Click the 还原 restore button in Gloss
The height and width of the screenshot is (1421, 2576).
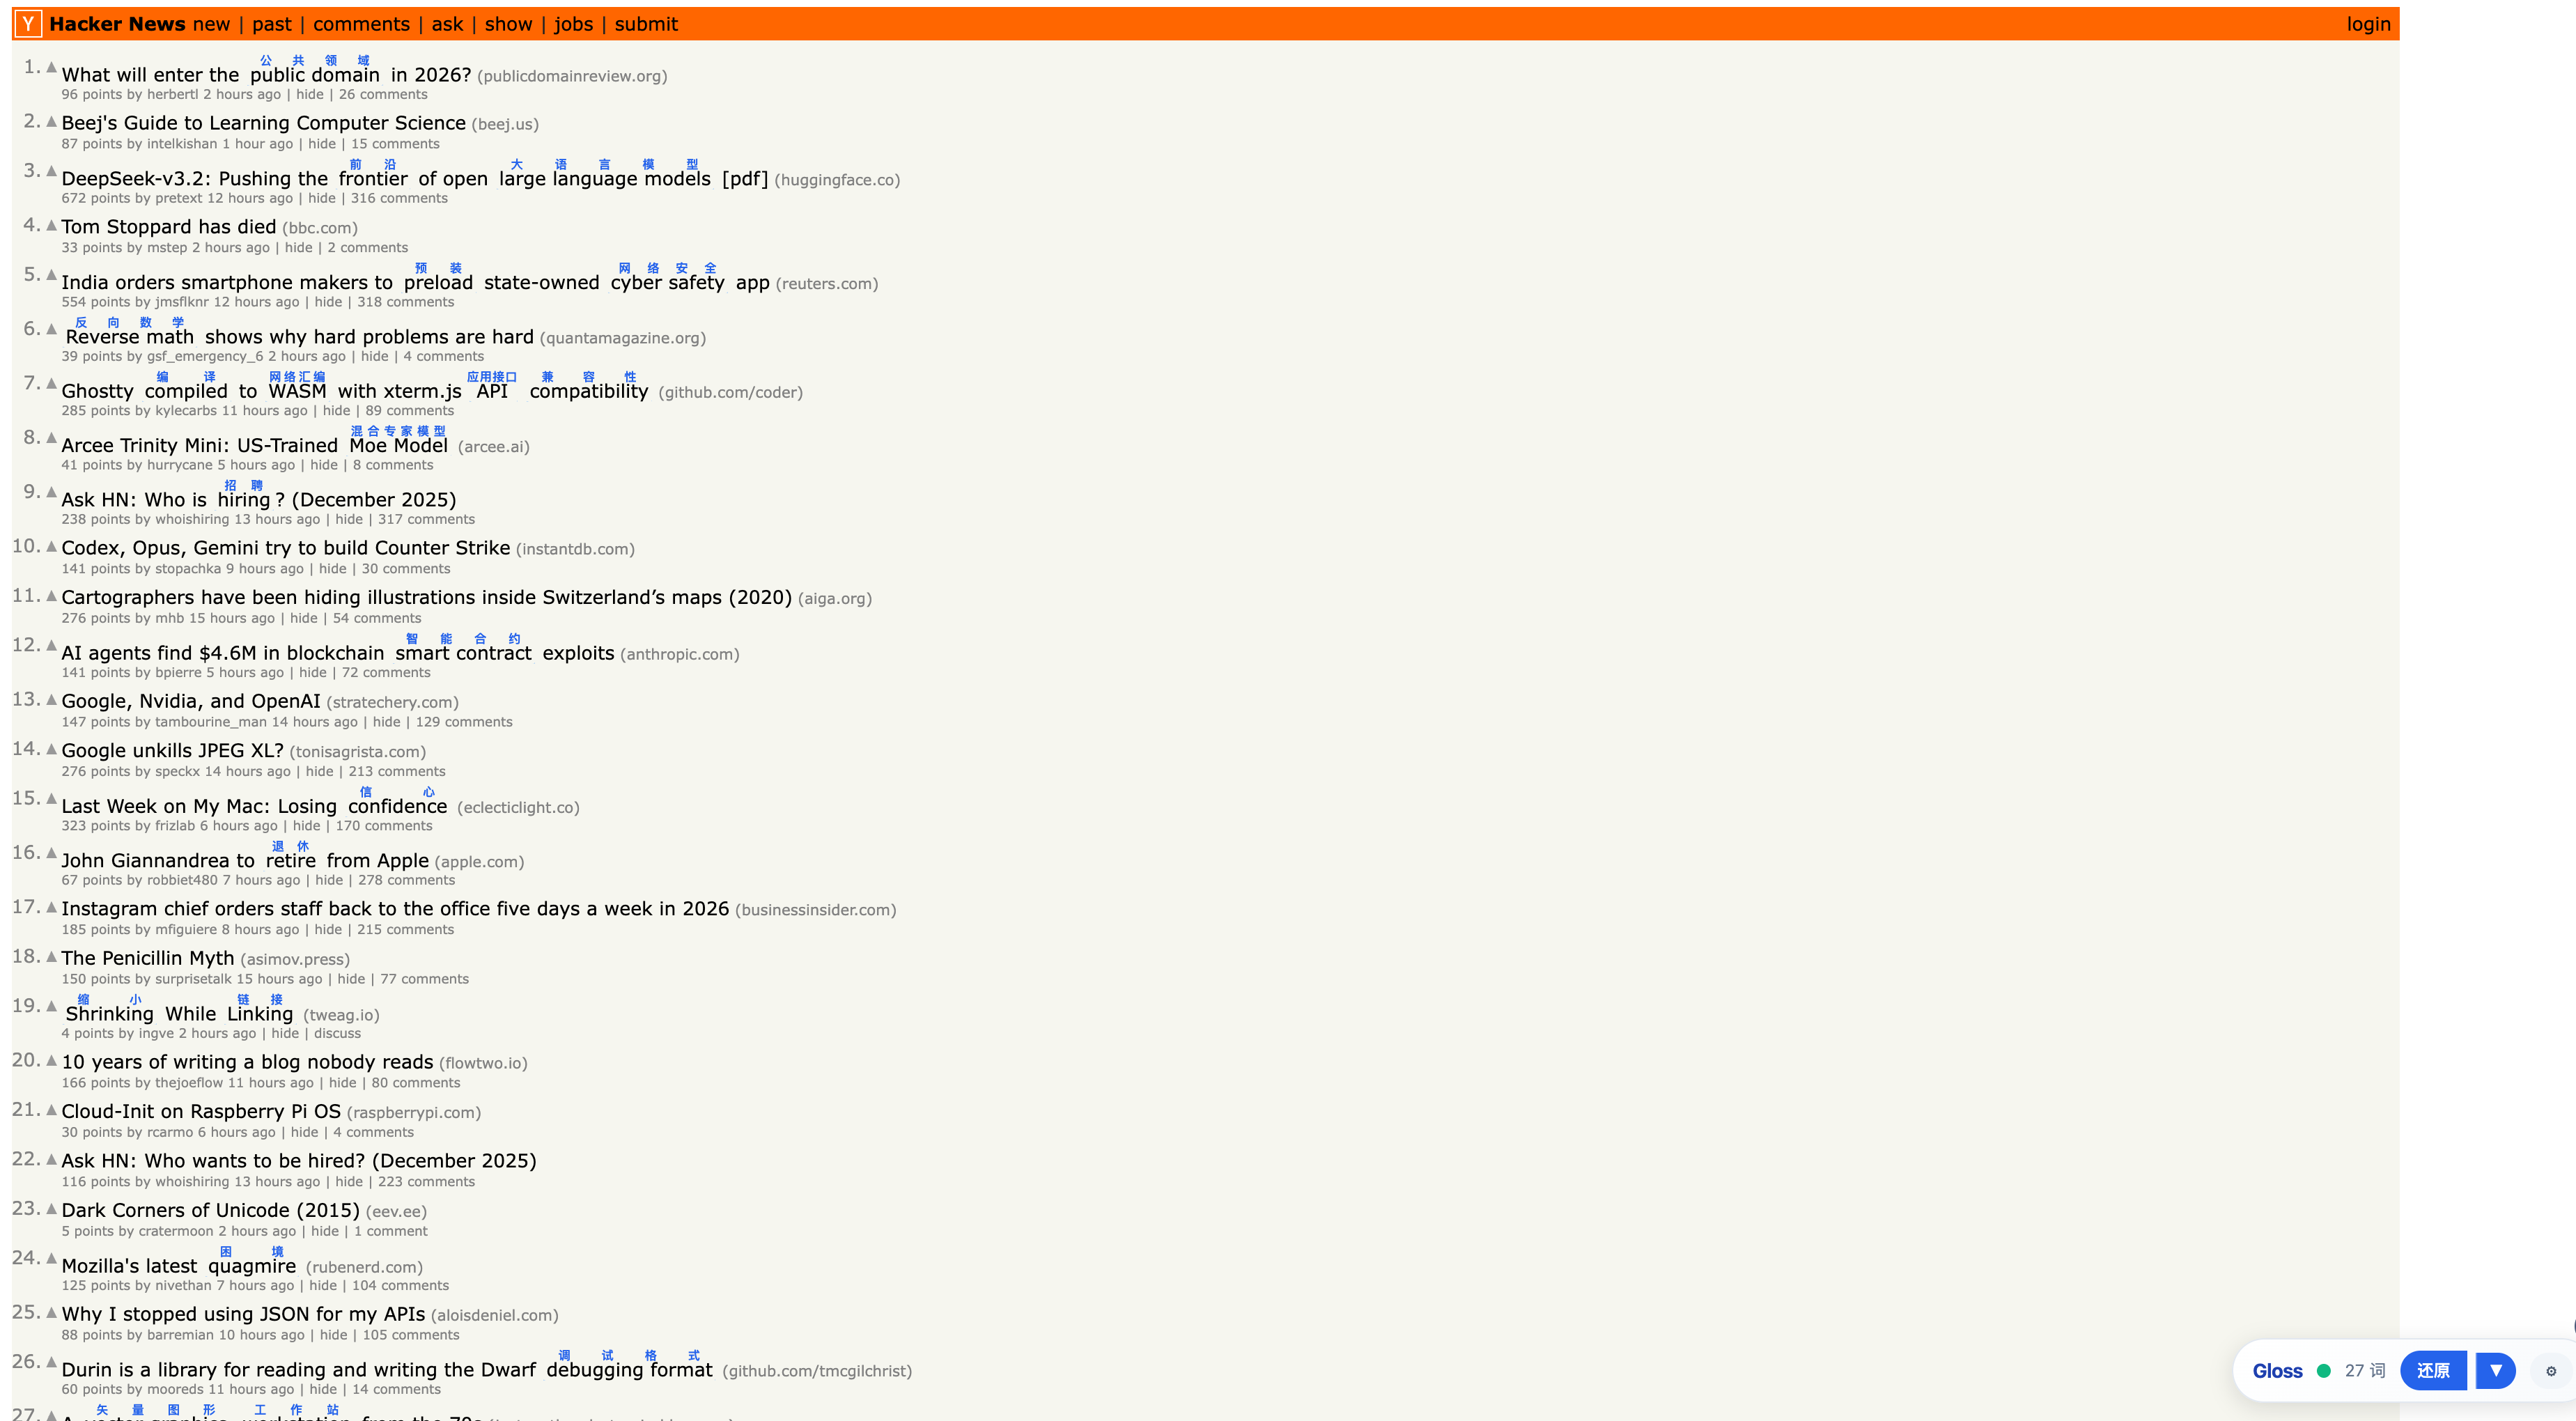[x=2432, y=1371]
